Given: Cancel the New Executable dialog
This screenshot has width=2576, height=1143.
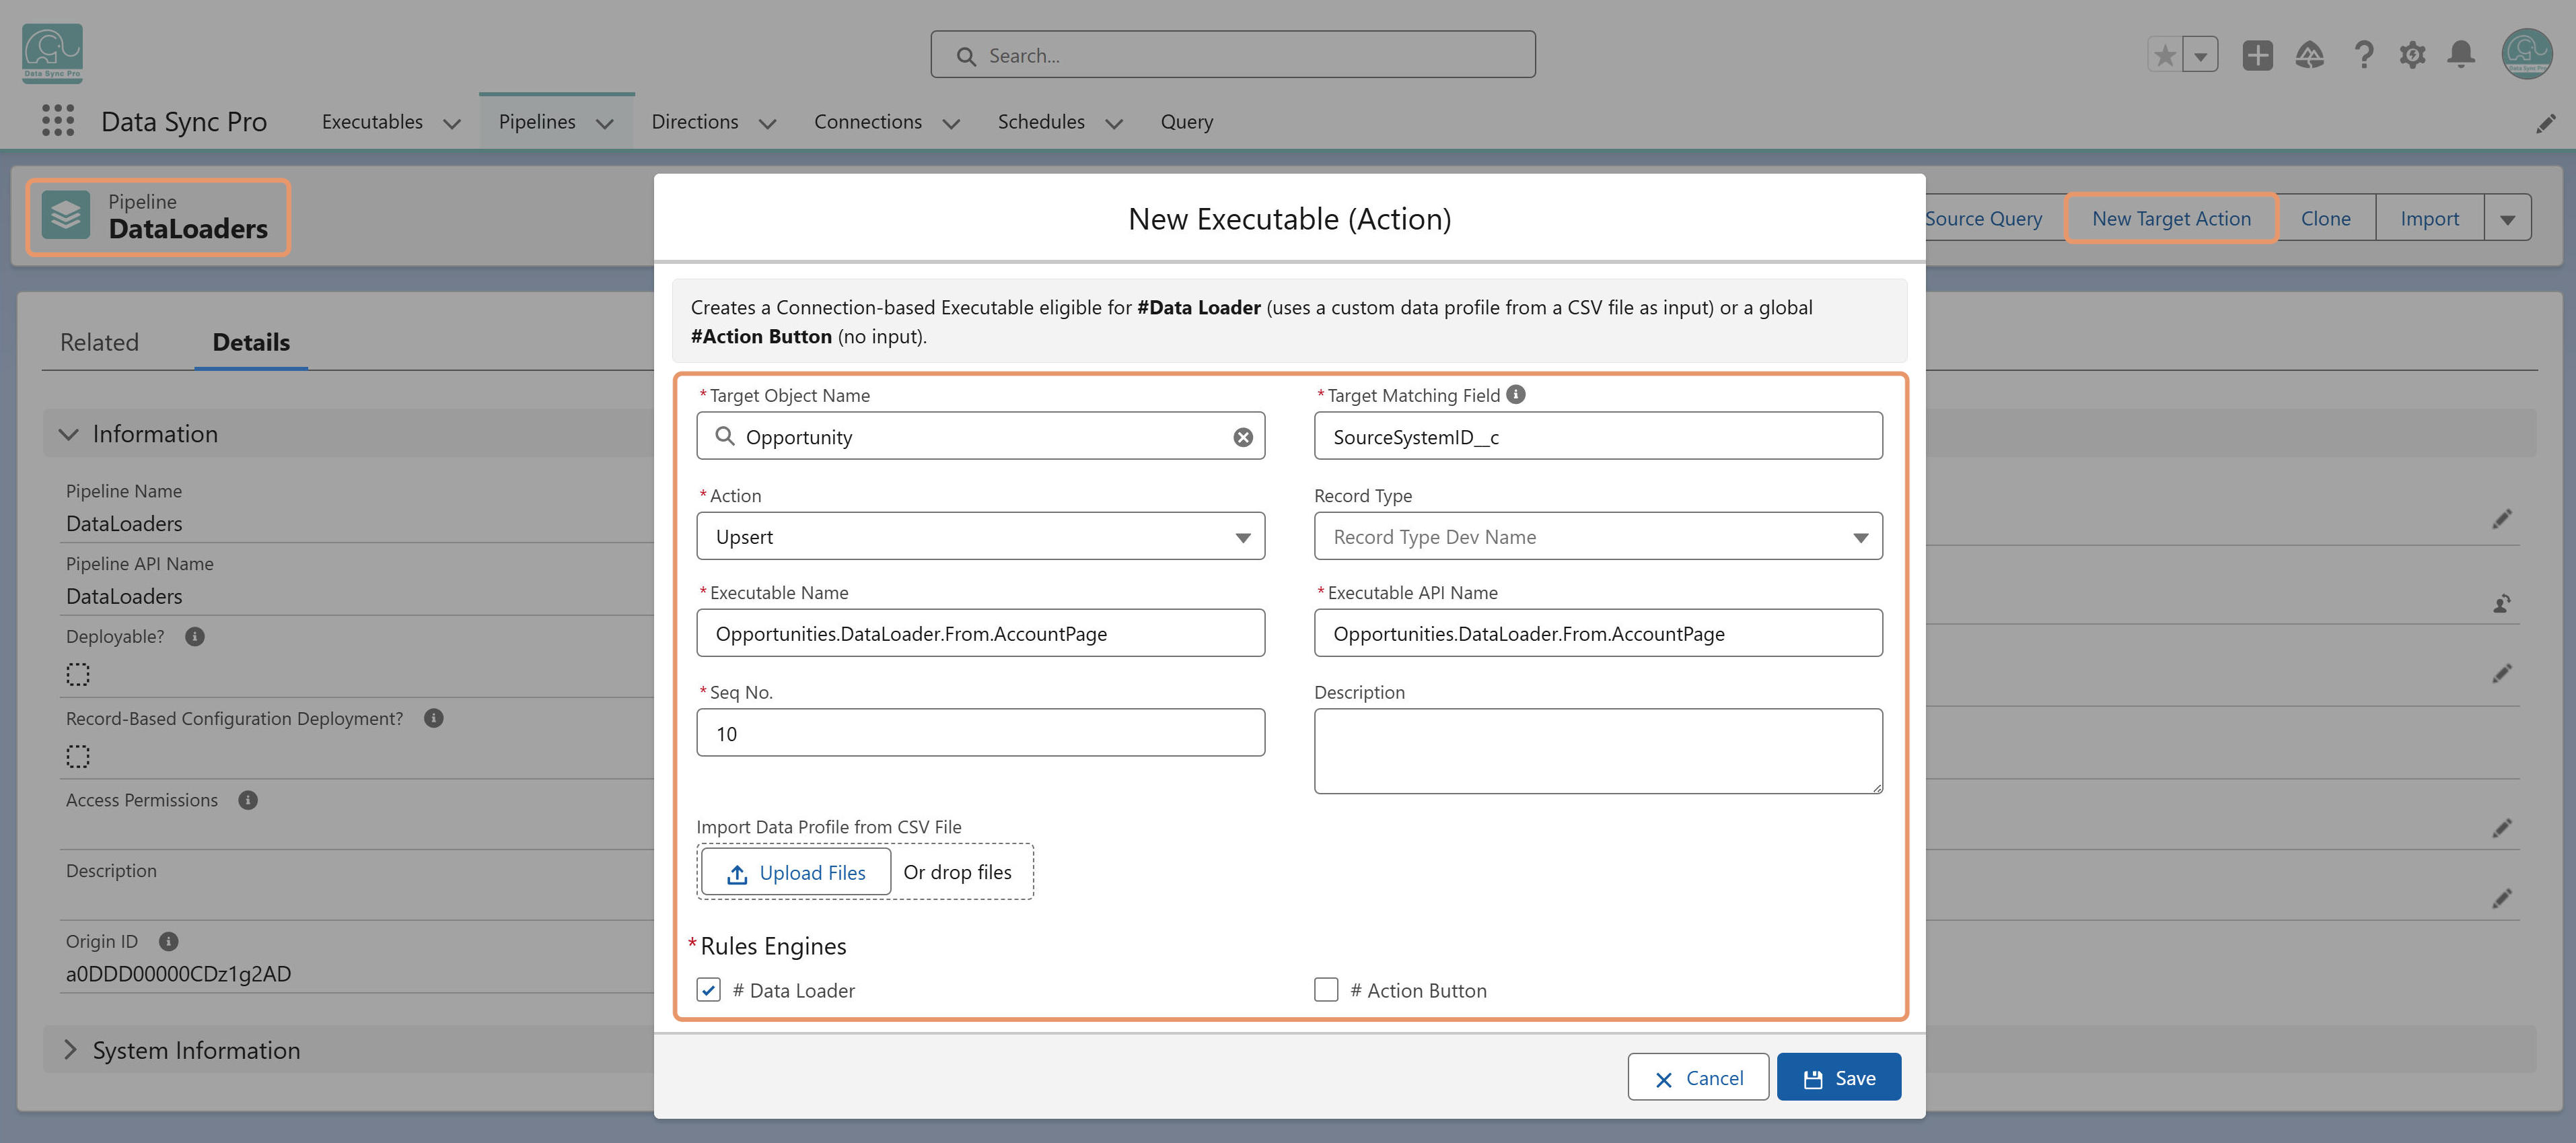Looking at the screenshot, I should 1698,1077.
